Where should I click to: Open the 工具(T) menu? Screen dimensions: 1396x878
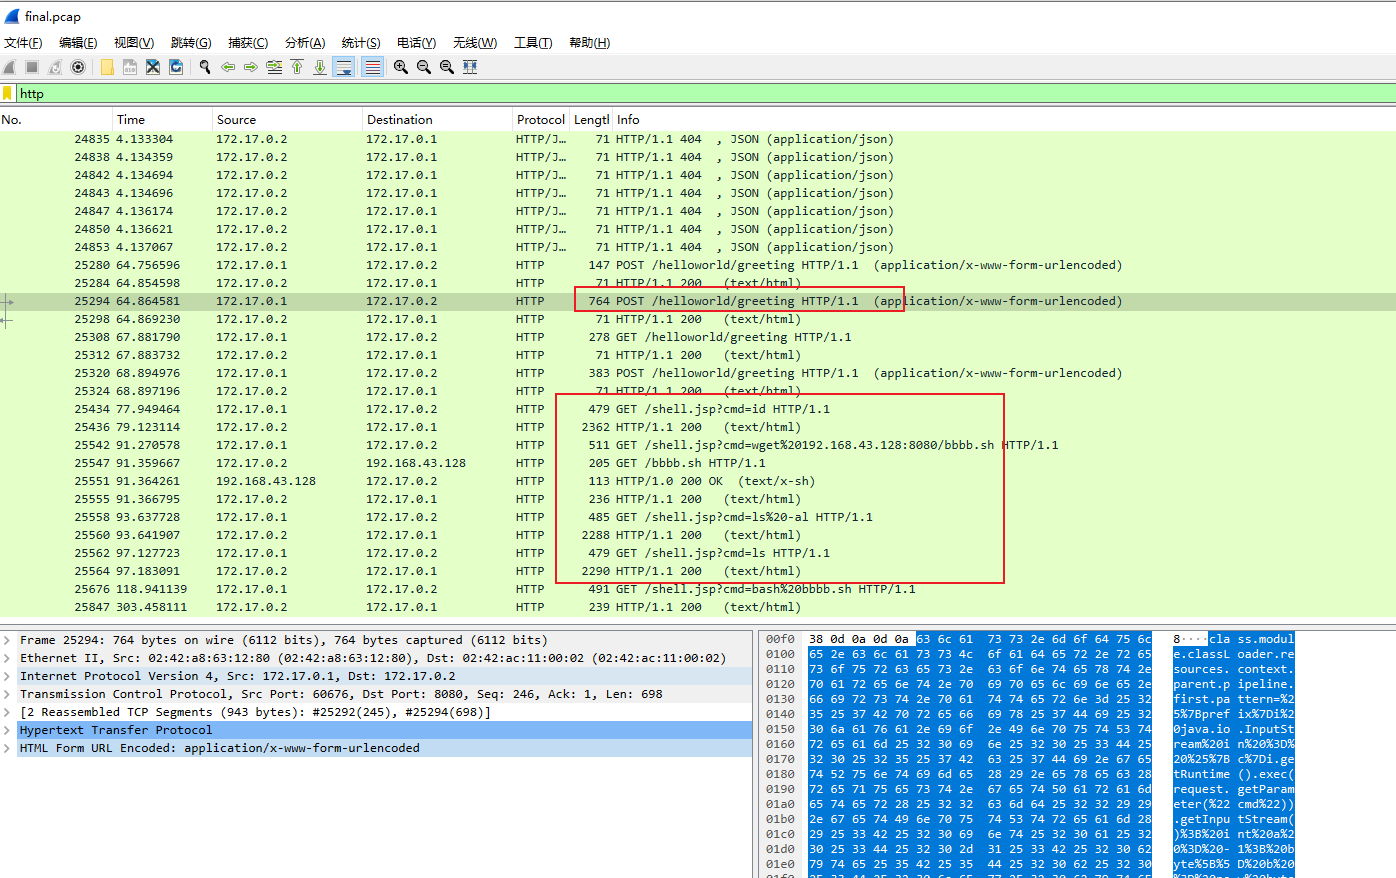(x=533, y=42)
